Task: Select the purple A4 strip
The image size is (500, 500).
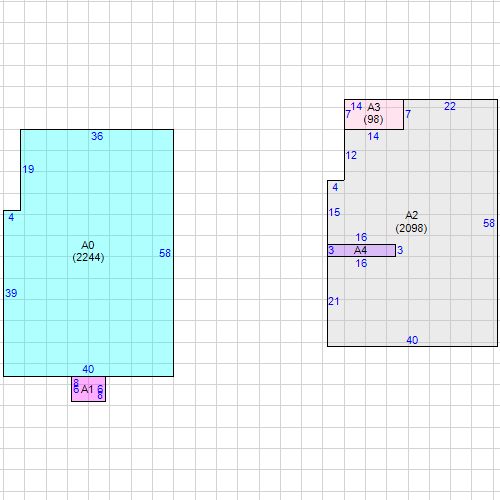Action: click(362, 250)
